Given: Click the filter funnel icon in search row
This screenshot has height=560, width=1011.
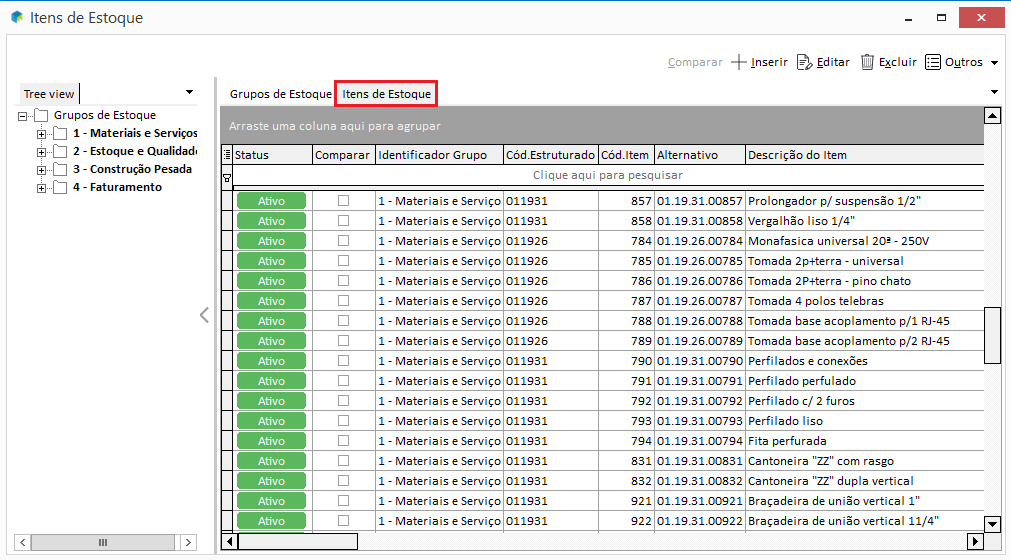Looking at the screenshot, I should tap(227, 178).
